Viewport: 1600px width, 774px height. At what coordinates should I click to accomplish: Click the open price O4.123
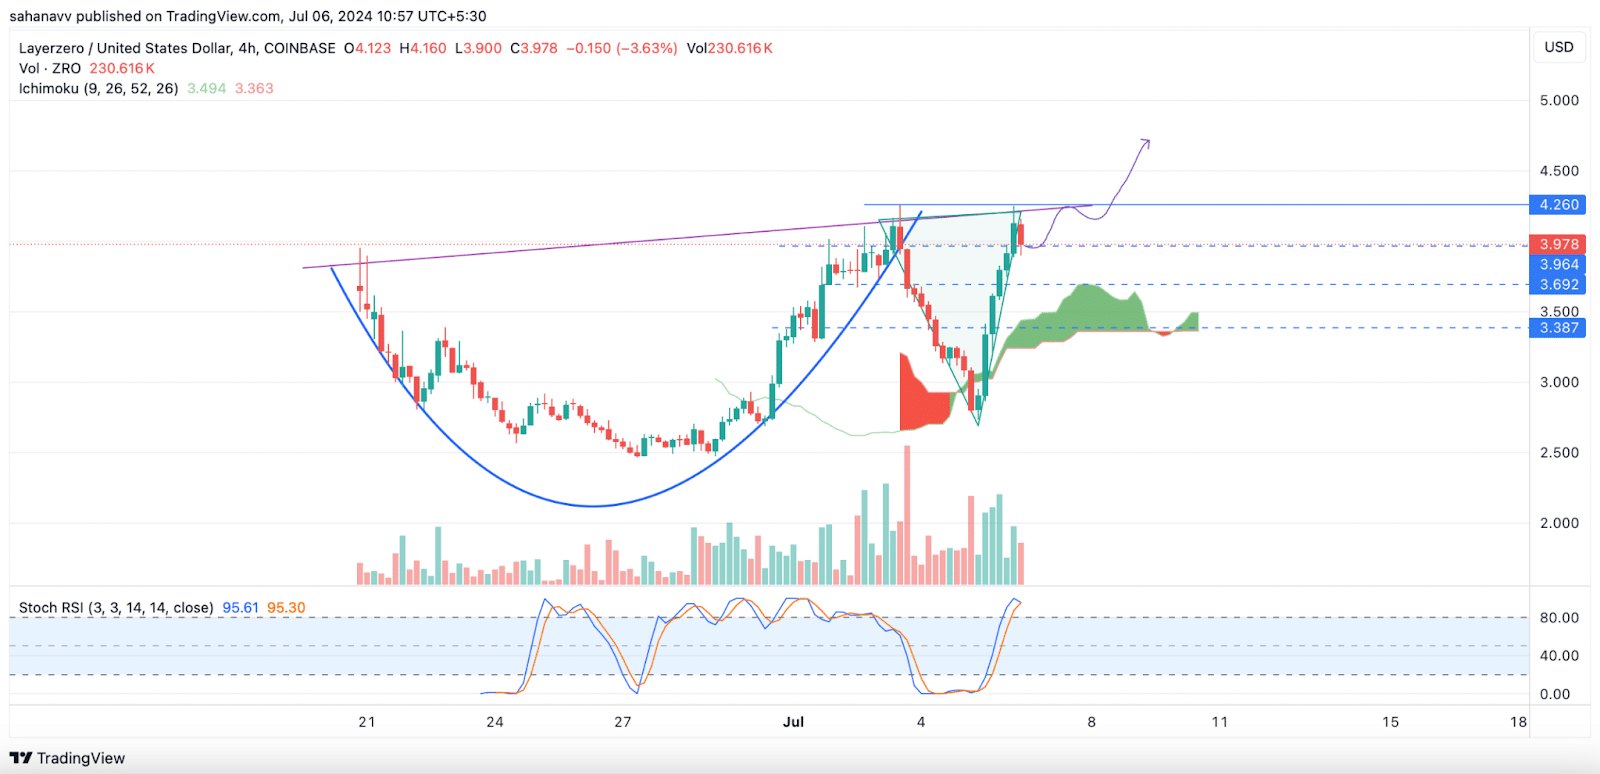click(x=367, y=48)
